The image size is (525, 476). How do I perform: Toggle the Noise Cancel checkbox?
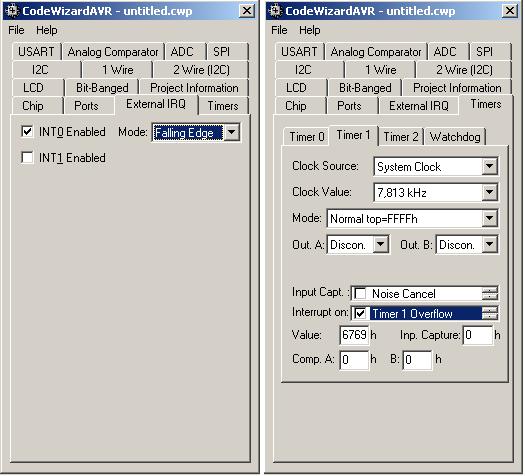point(360,294)
